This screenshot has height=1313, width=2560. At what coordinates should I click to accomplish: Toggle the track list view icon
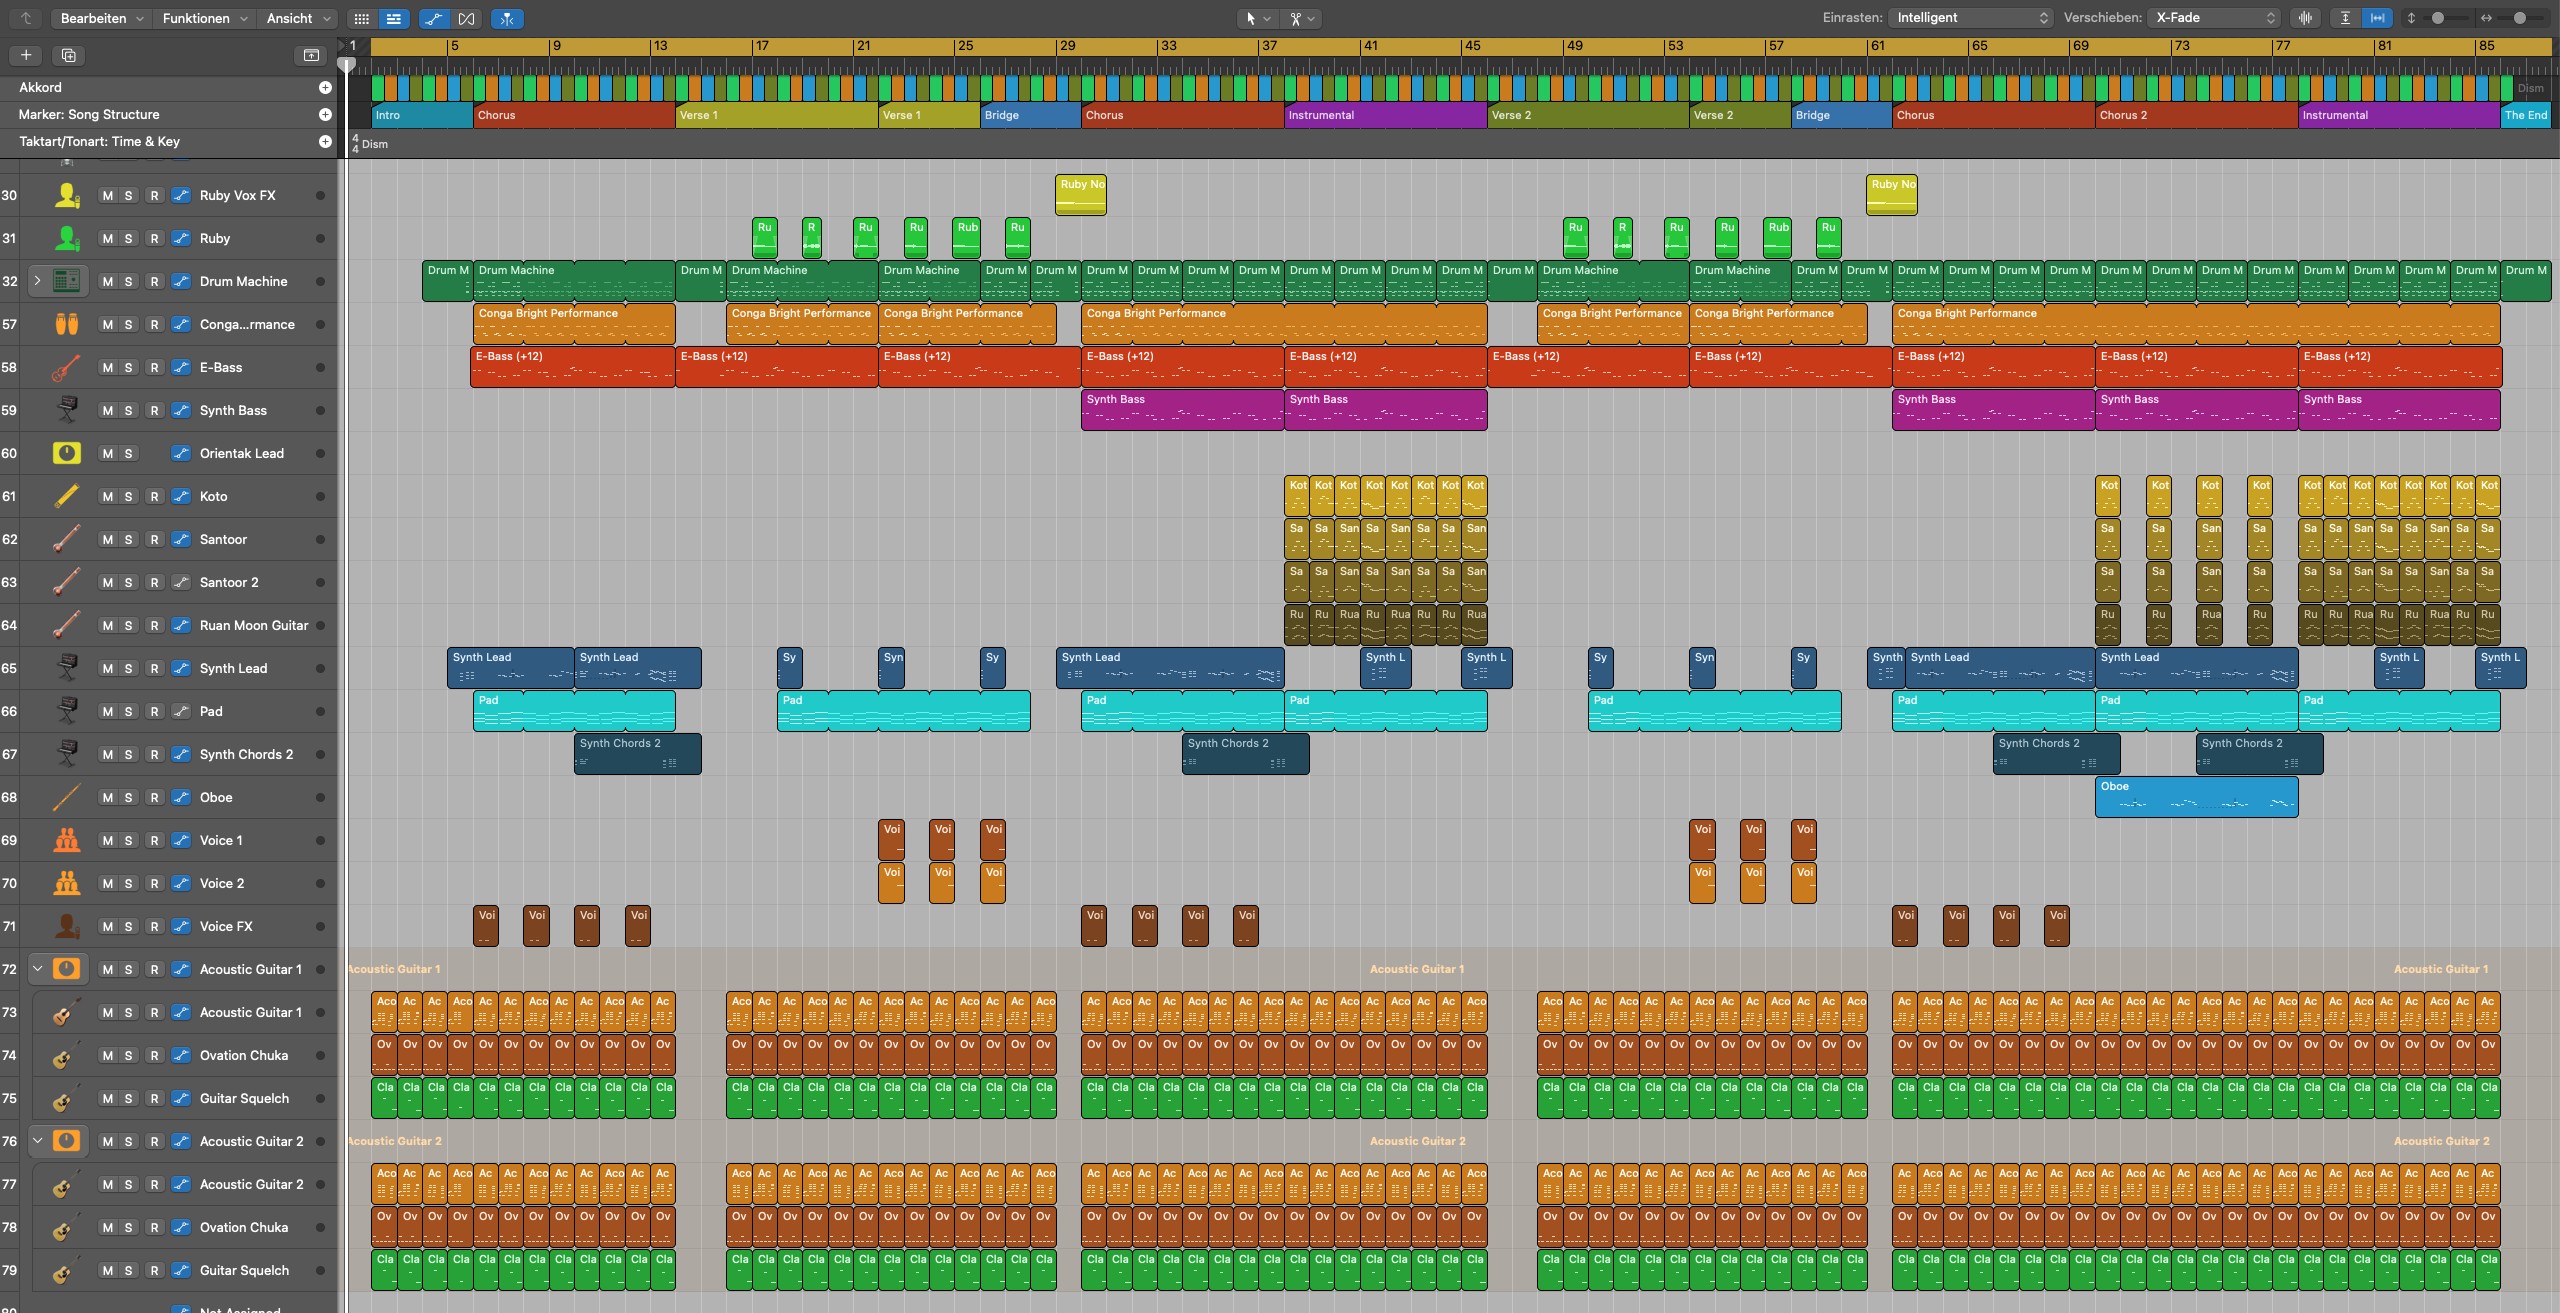pos(394,18)
